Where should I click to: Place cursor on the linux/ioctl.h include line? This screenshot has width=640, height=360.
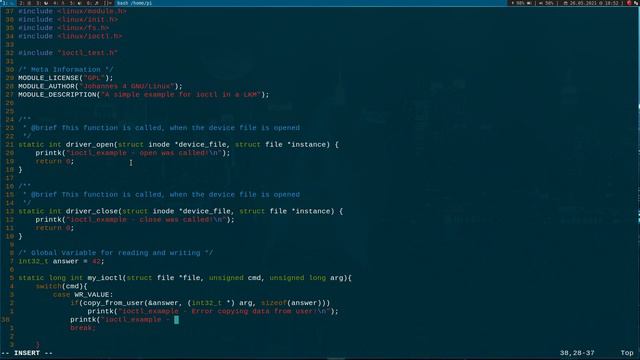coord(70,36)
